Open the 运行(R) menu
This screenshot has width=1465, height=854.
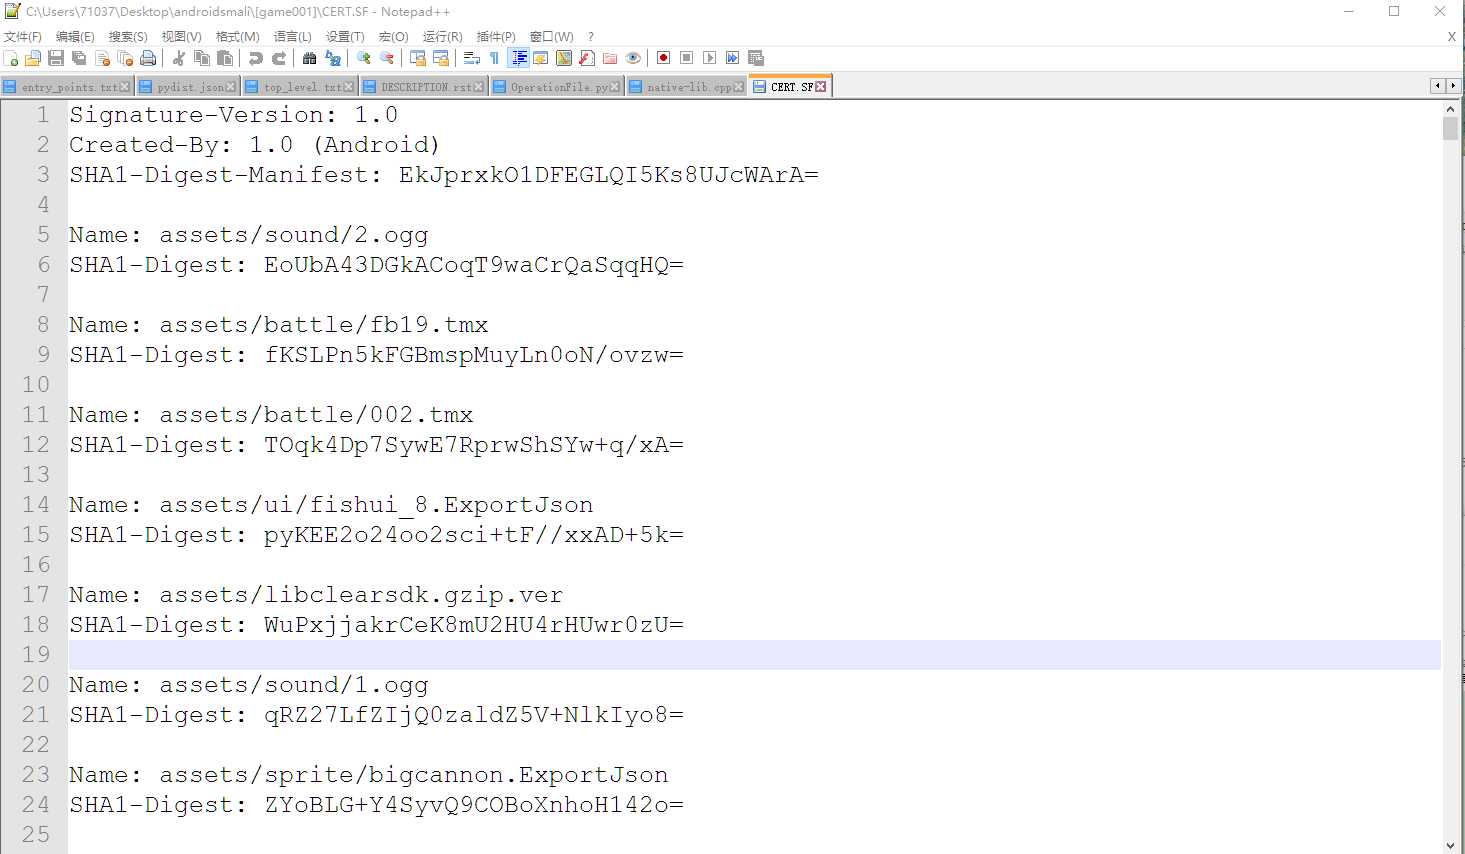tap(442, 36)
